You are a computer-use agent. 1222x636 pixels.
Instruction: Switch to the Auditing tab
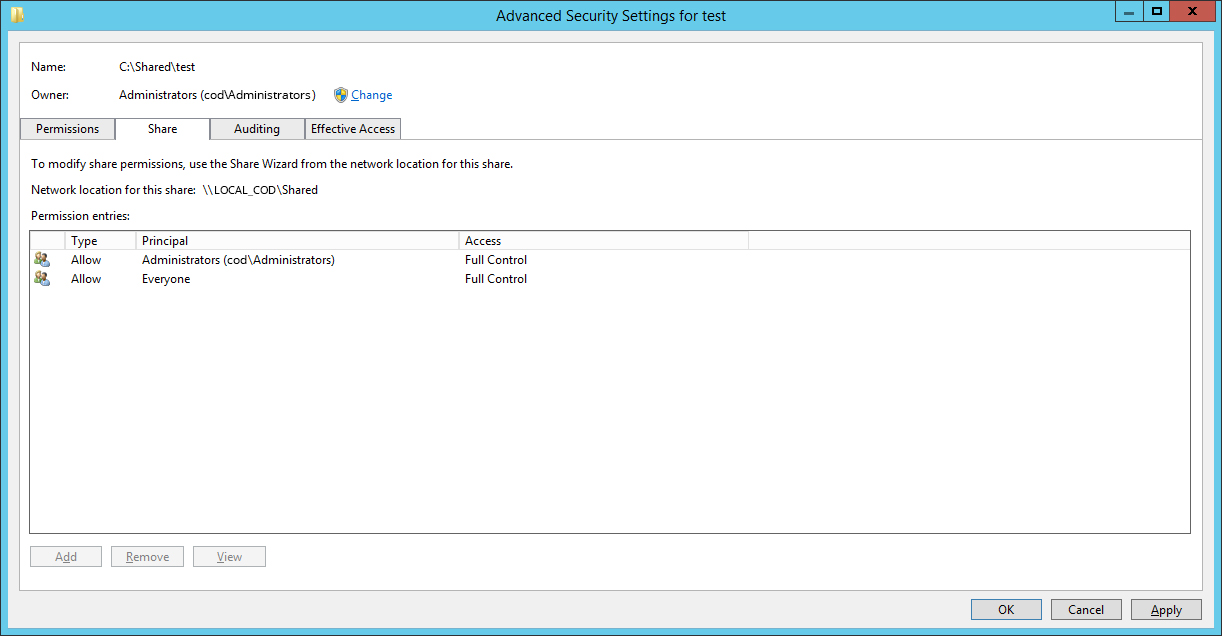(x=257, y=129)
